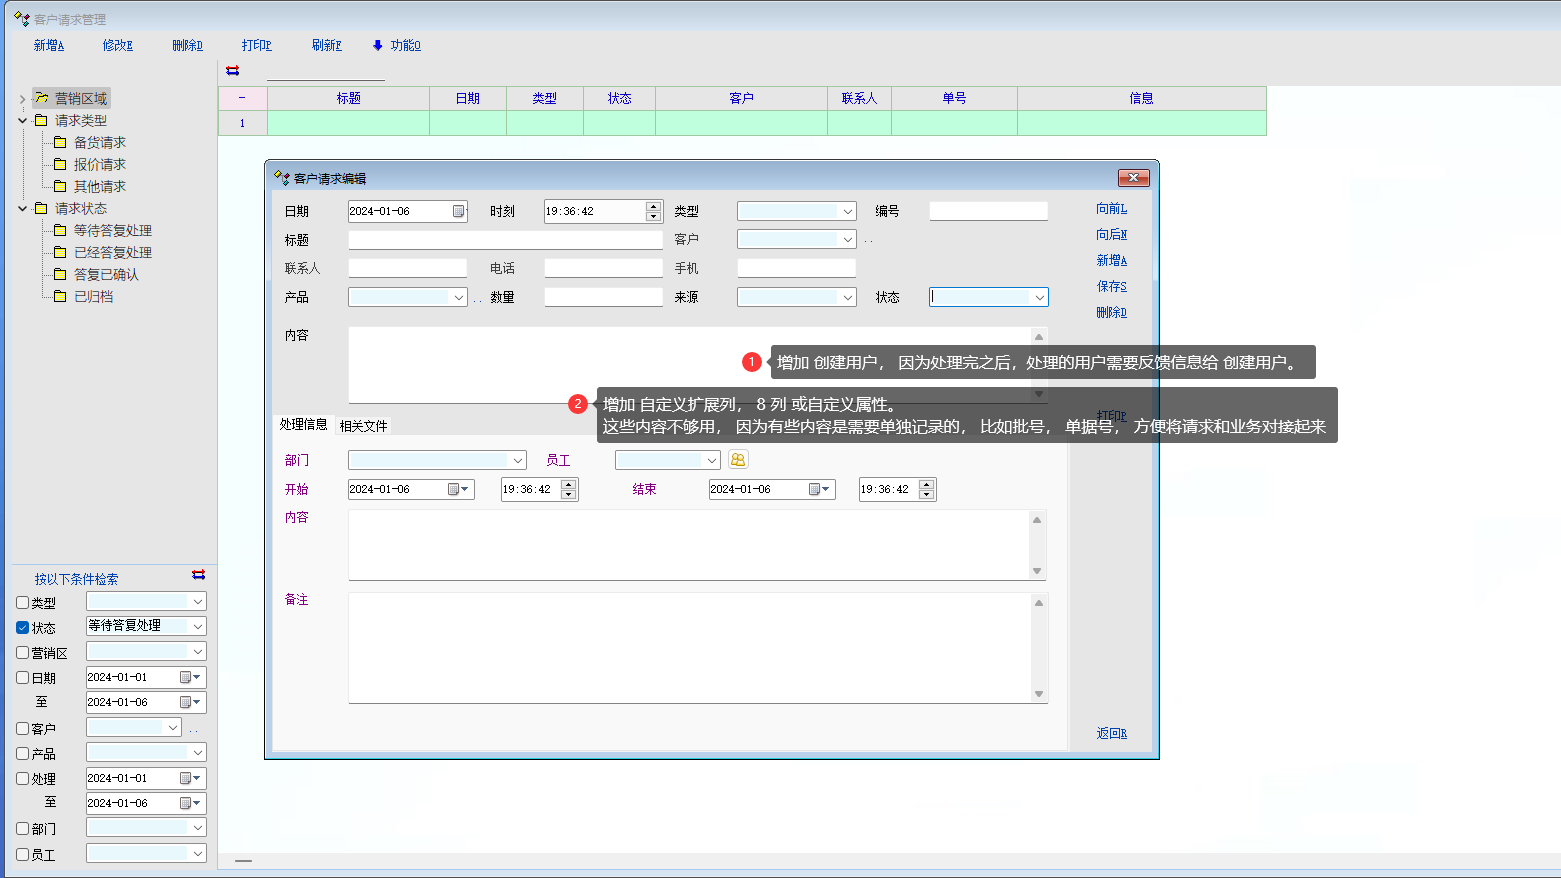Viewport: 1561px width, 878px height.
Task: Click the red-blue swap icon above the table
Action: pyautogui.click(x=233, y=71)
